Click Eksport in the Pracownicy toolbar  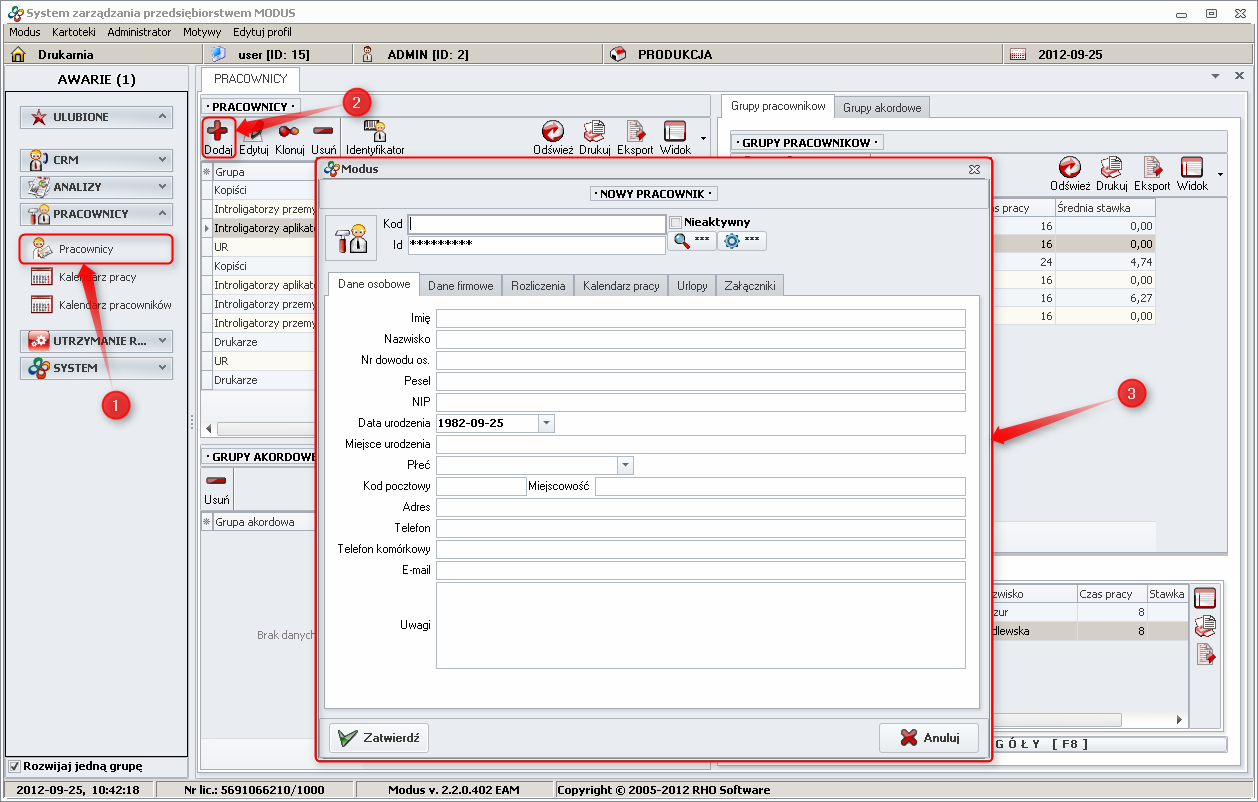pyautogui.click(x=635, y=132)
